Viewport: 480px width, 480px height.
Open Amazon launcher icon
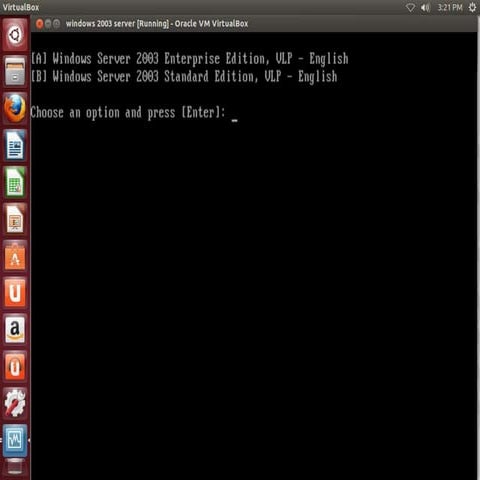15,329
